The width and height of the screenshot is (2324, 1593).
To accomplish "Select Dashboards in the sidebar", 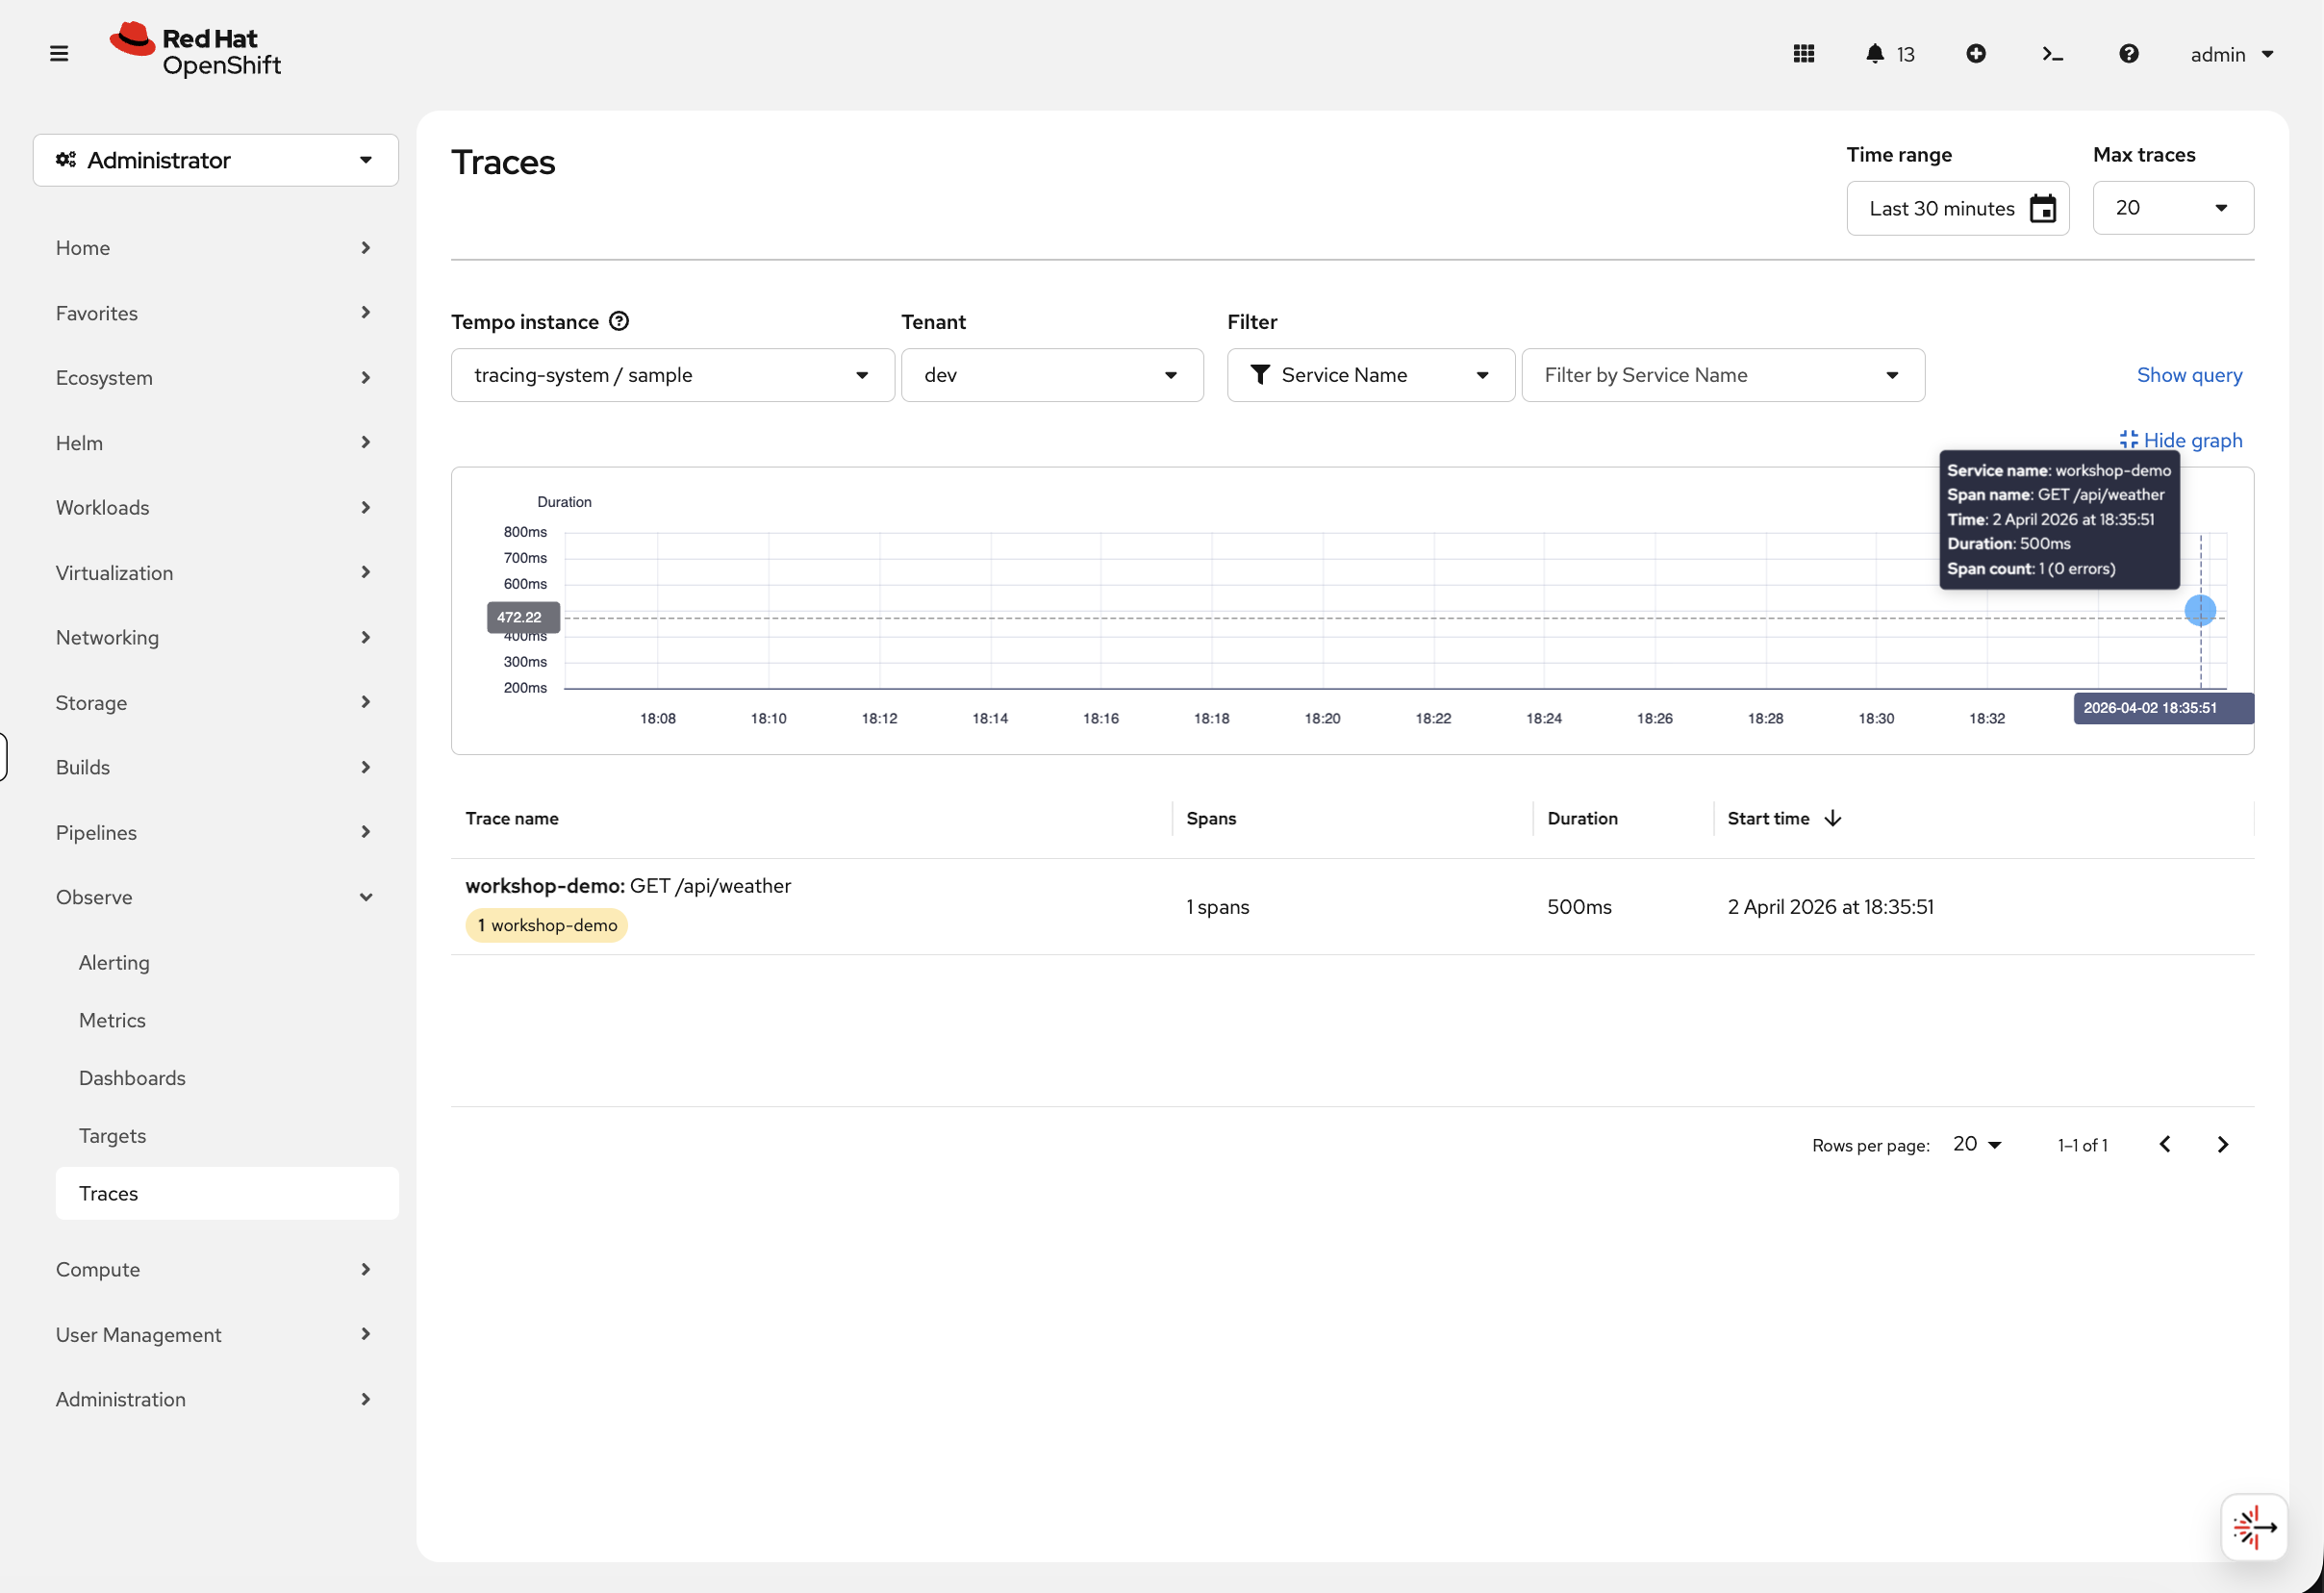I will 132,1078.
